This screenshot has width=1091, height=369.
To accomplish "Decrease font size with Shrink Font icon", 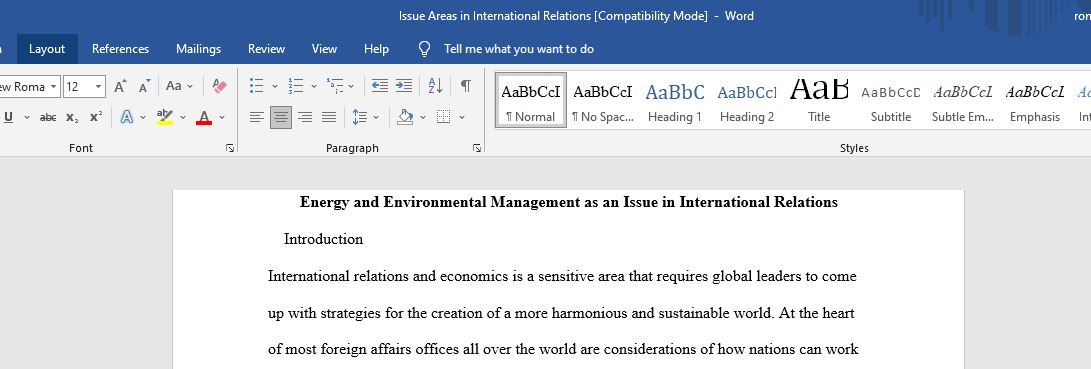I will 145,86.
